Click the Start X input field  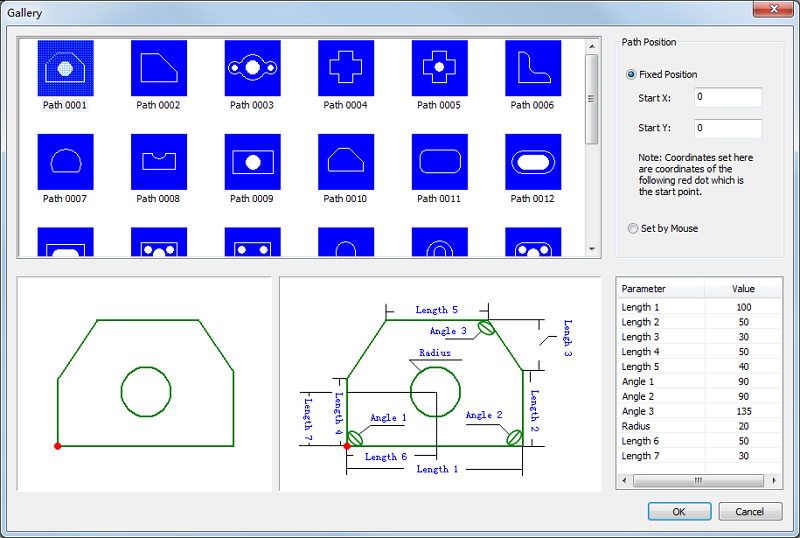tap(728, 97)
